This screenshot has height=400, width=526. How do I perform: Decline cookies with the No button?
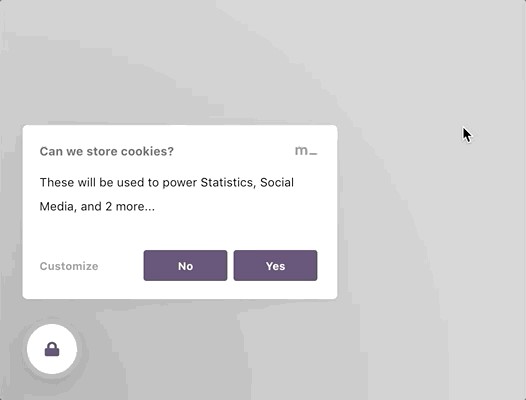pyautogui.click(x=185, y=265)
